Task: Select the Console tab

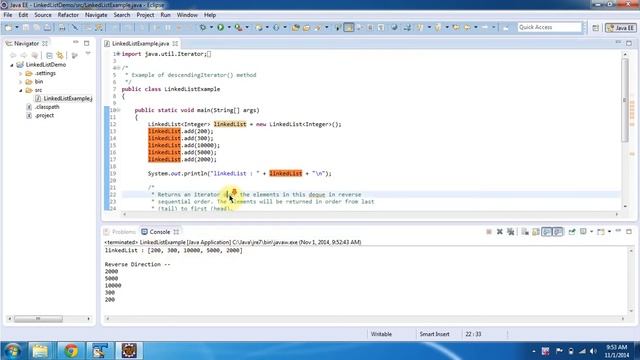Action: click(160, 232)
